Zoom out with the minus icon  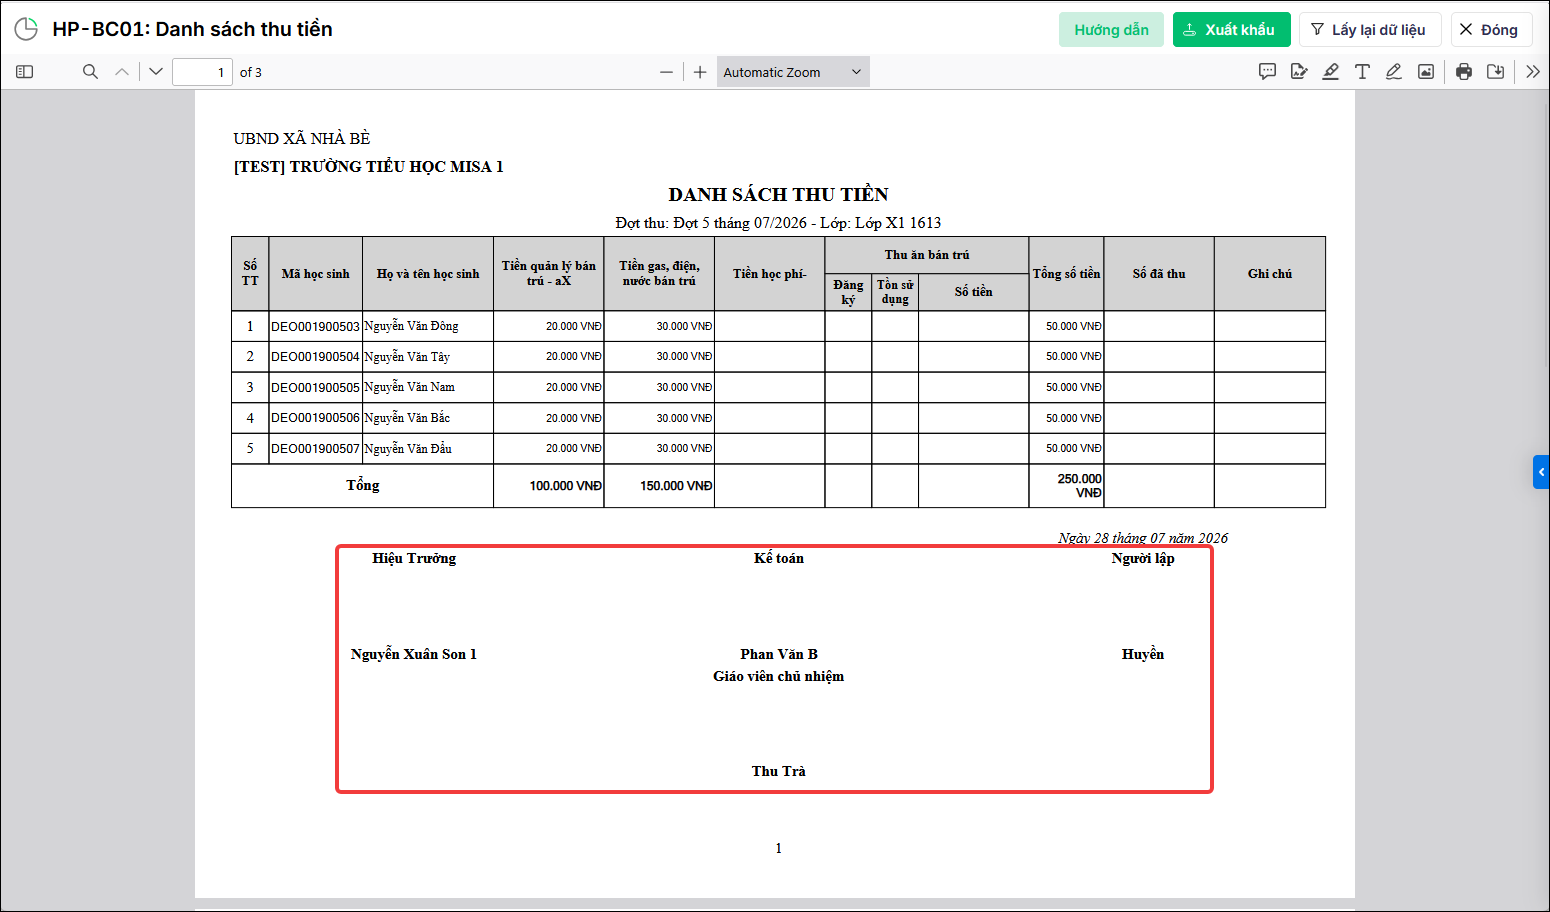click(x=666, y=72)
